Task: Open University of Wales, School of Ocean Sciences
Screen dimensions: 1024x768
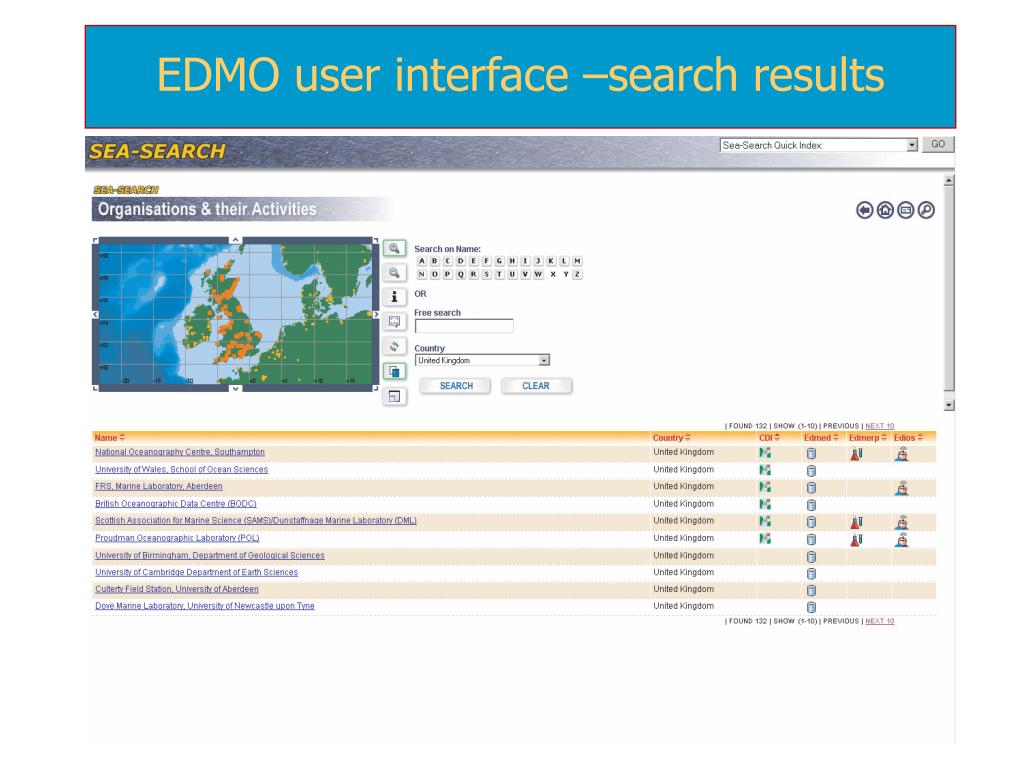Action: click(x=182, y=470)
